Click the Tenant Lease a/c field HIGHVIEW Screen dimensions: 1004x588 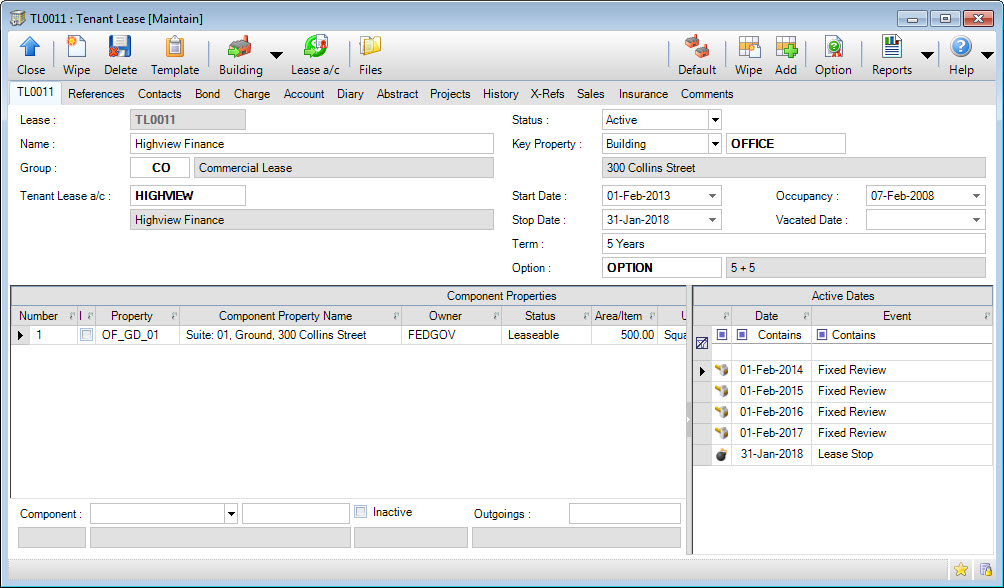click(188, 196)
